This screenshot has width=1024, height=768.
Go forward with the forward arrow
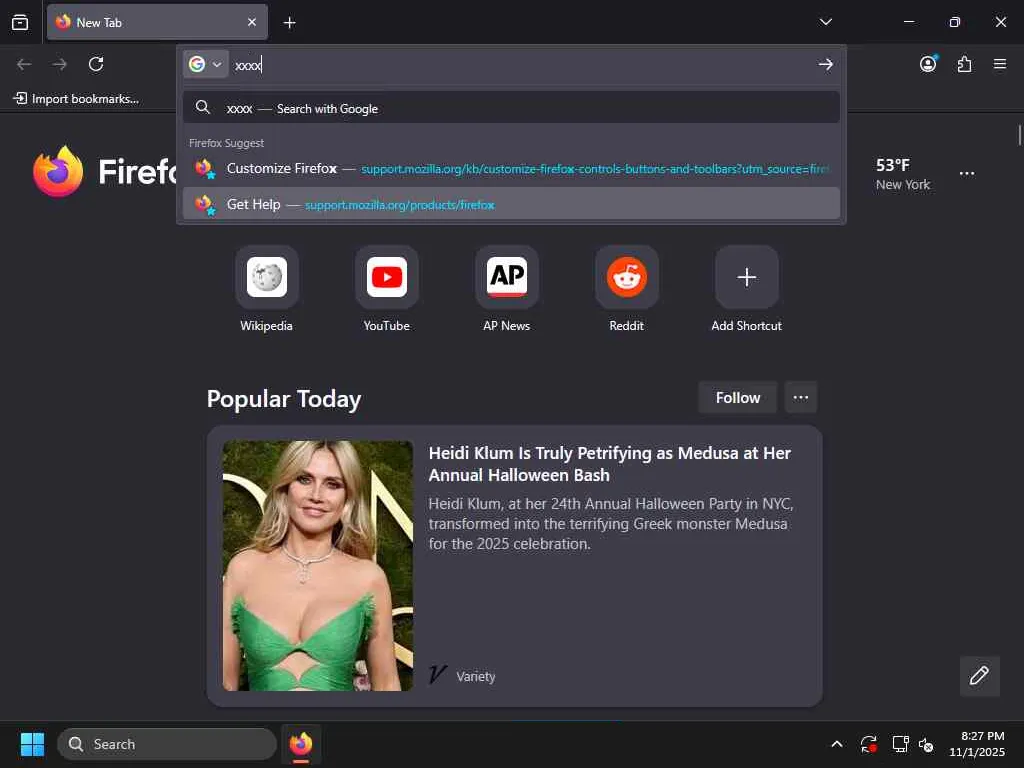[60, 64]
